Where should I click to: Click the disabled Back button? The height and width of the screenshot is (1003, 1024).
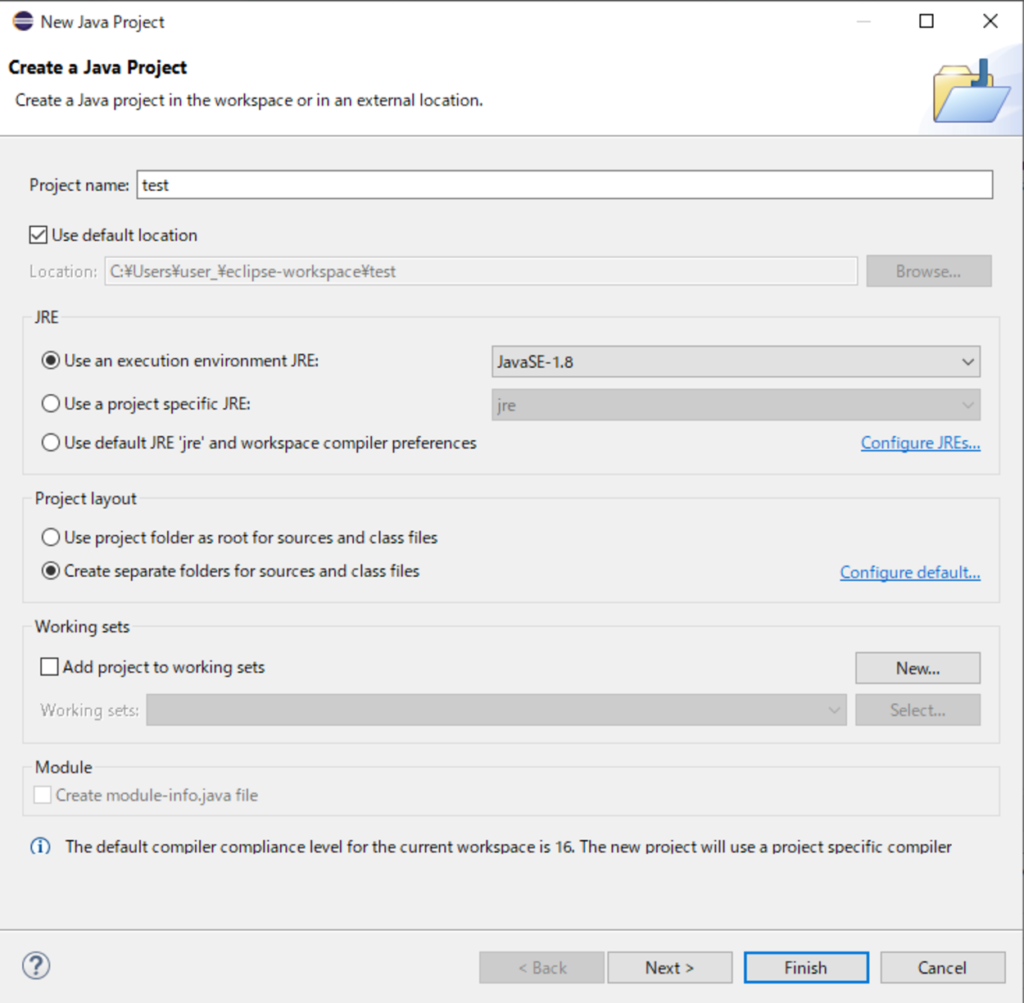click(541, 967)
